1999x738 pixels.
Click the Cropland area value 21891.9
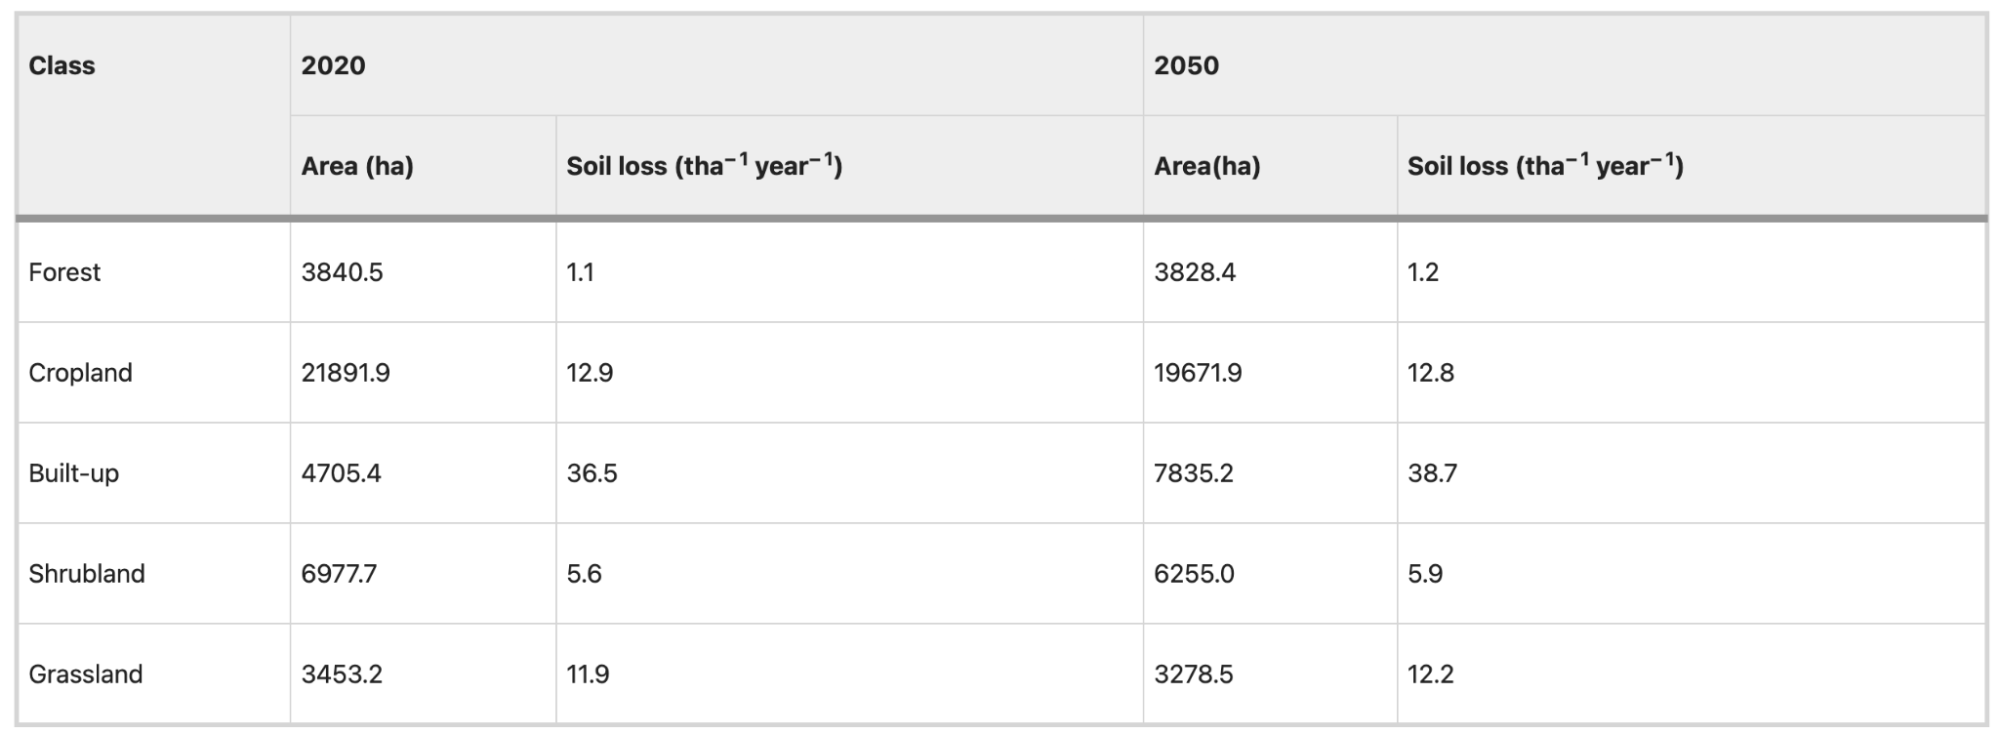click(345, 373)
